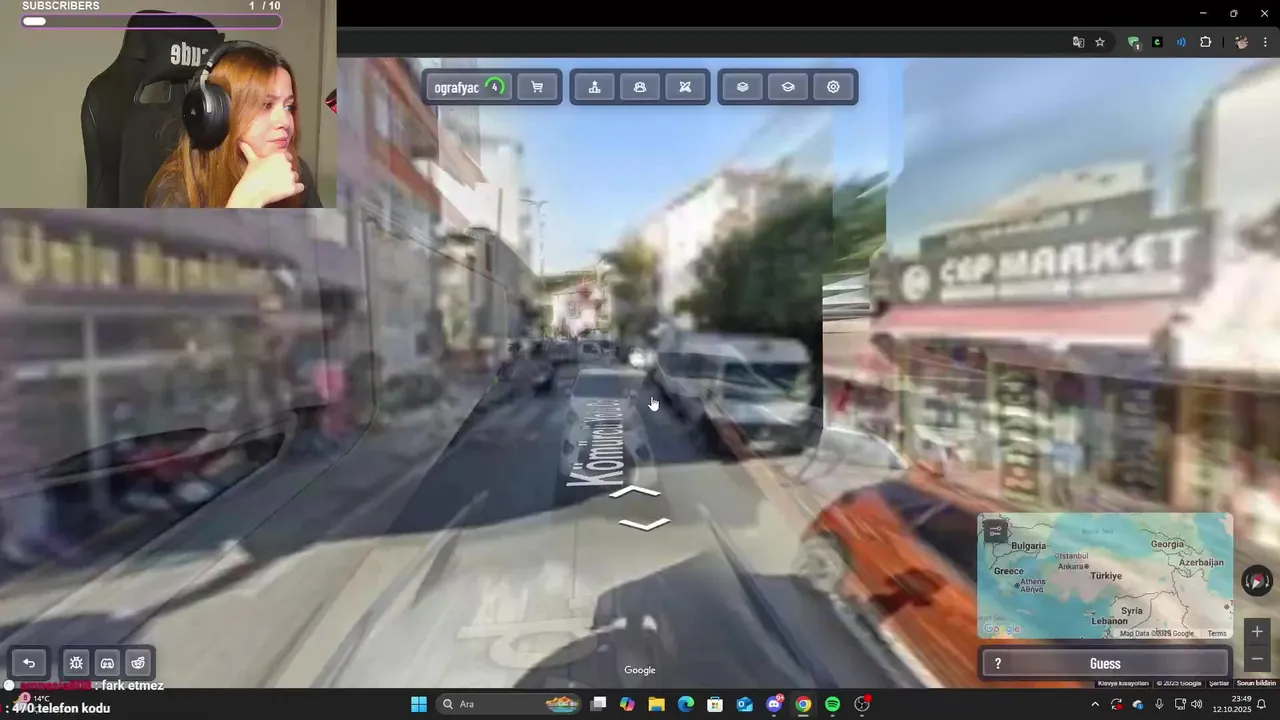Bookmark page with the star icon

[1100, 42]
